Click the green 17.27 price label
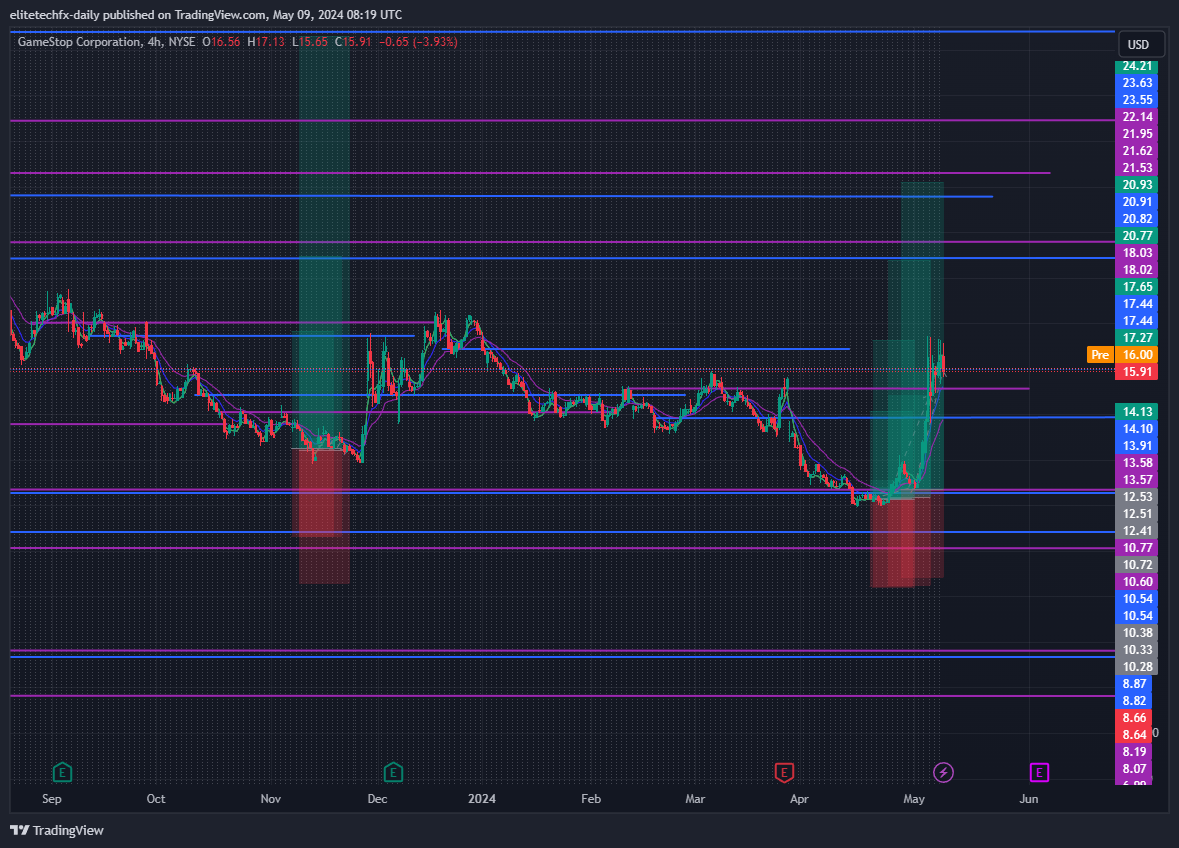Viewport: 1179px width, 848px height. [x=1137, y=338]
